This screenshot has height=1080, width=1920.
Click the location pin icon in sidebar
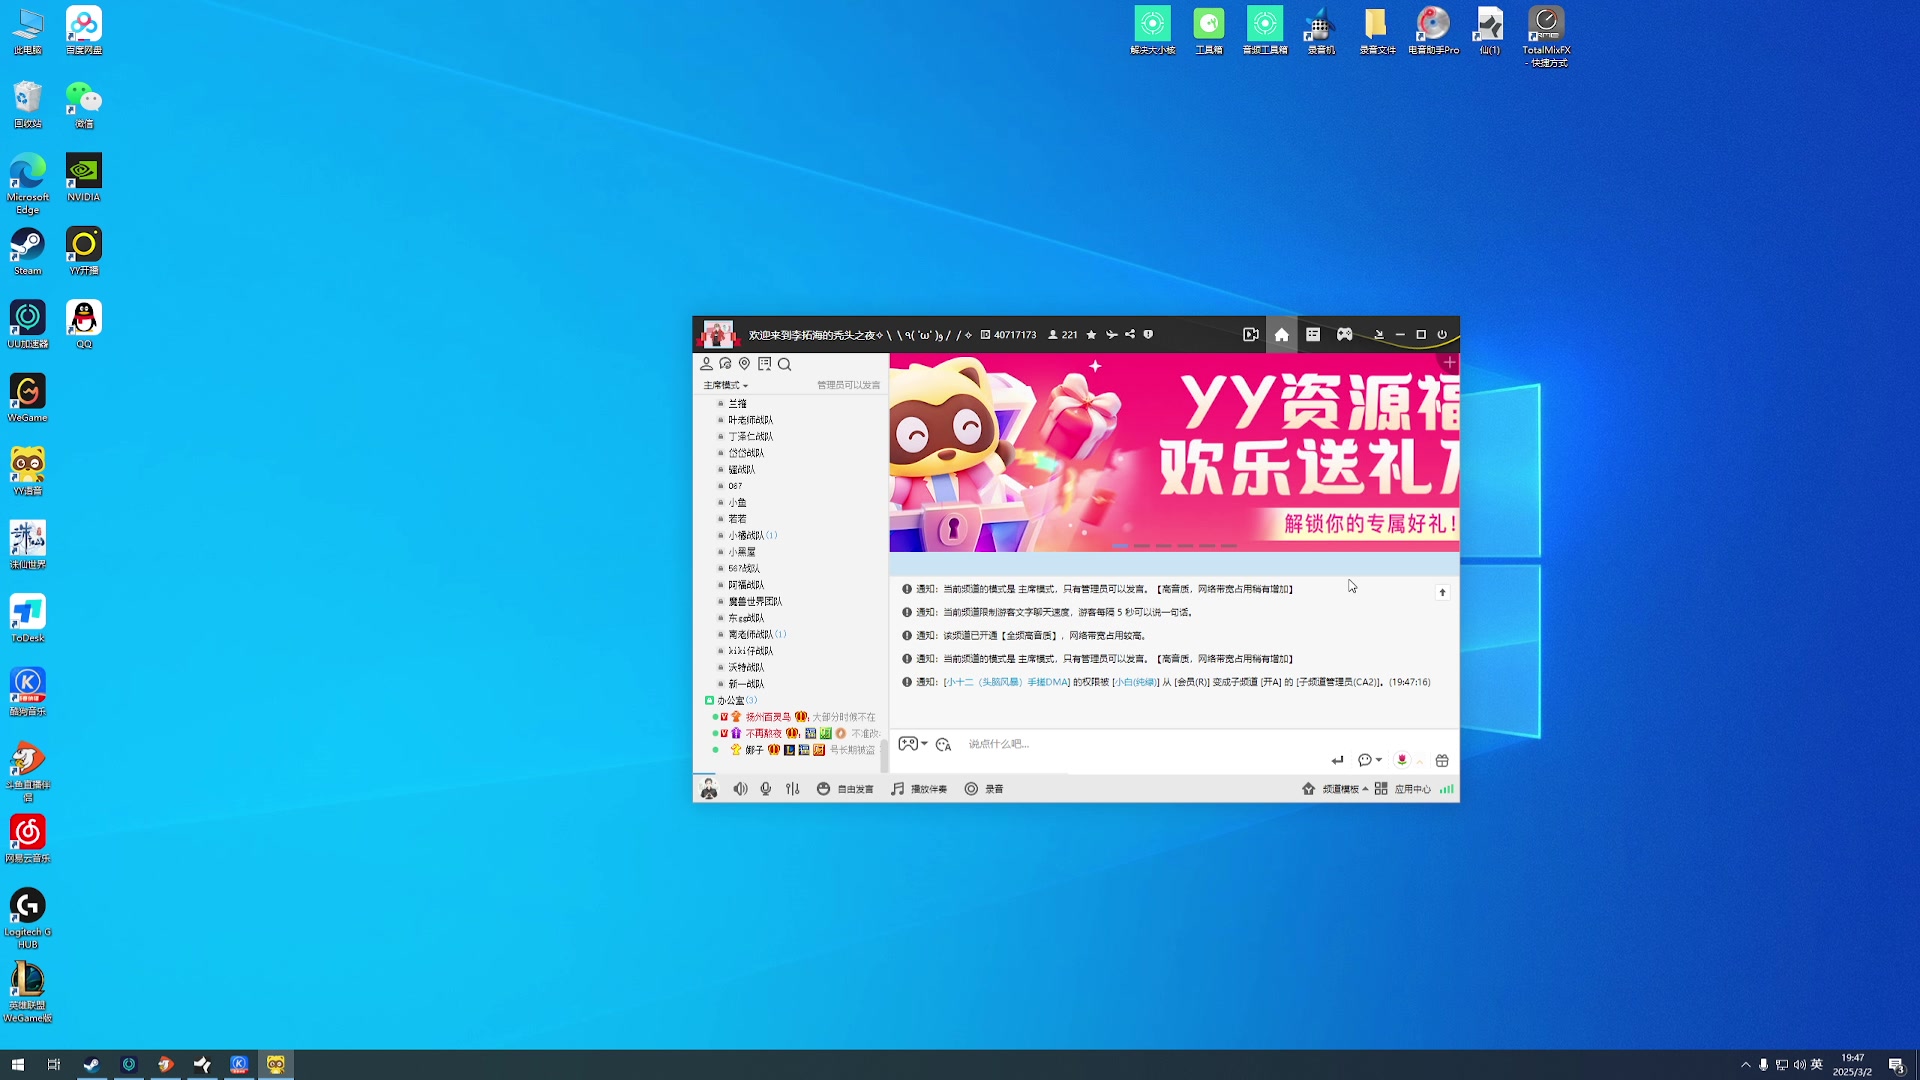pyautogui.click(x=744, y=365)
